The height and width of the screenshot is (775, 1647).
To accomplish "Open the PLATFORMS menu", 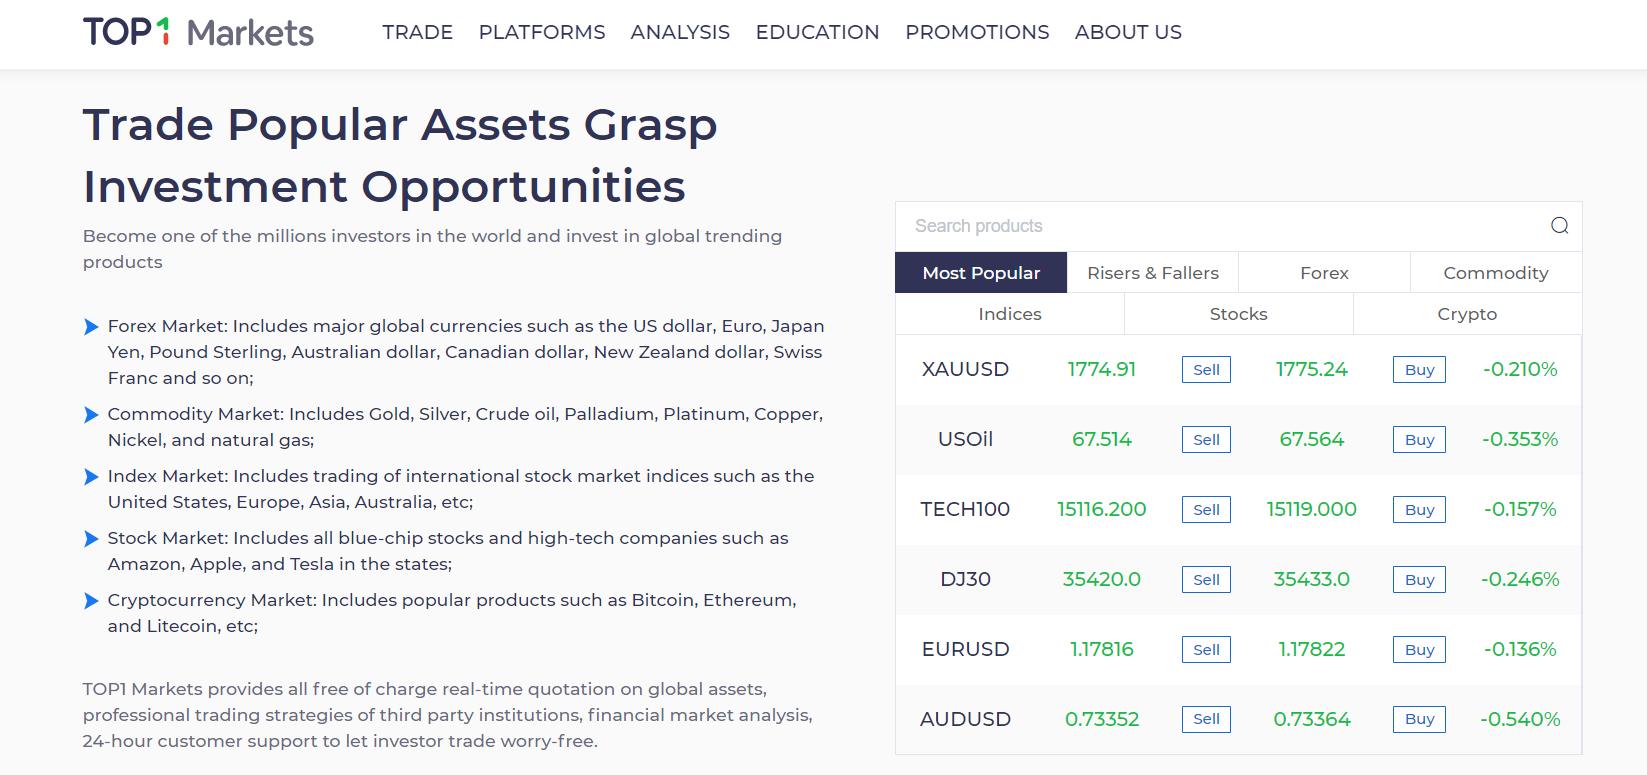I will [x=541, y=32].
